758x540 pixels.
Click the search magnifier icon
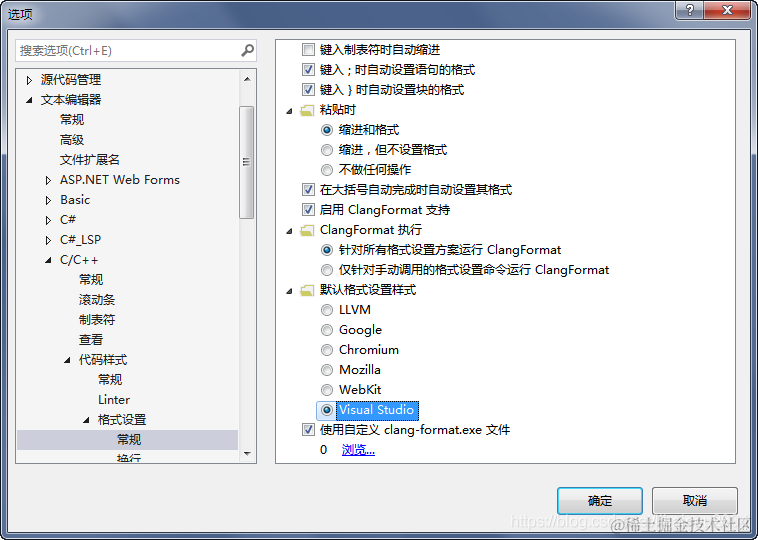tap(248, 50)
